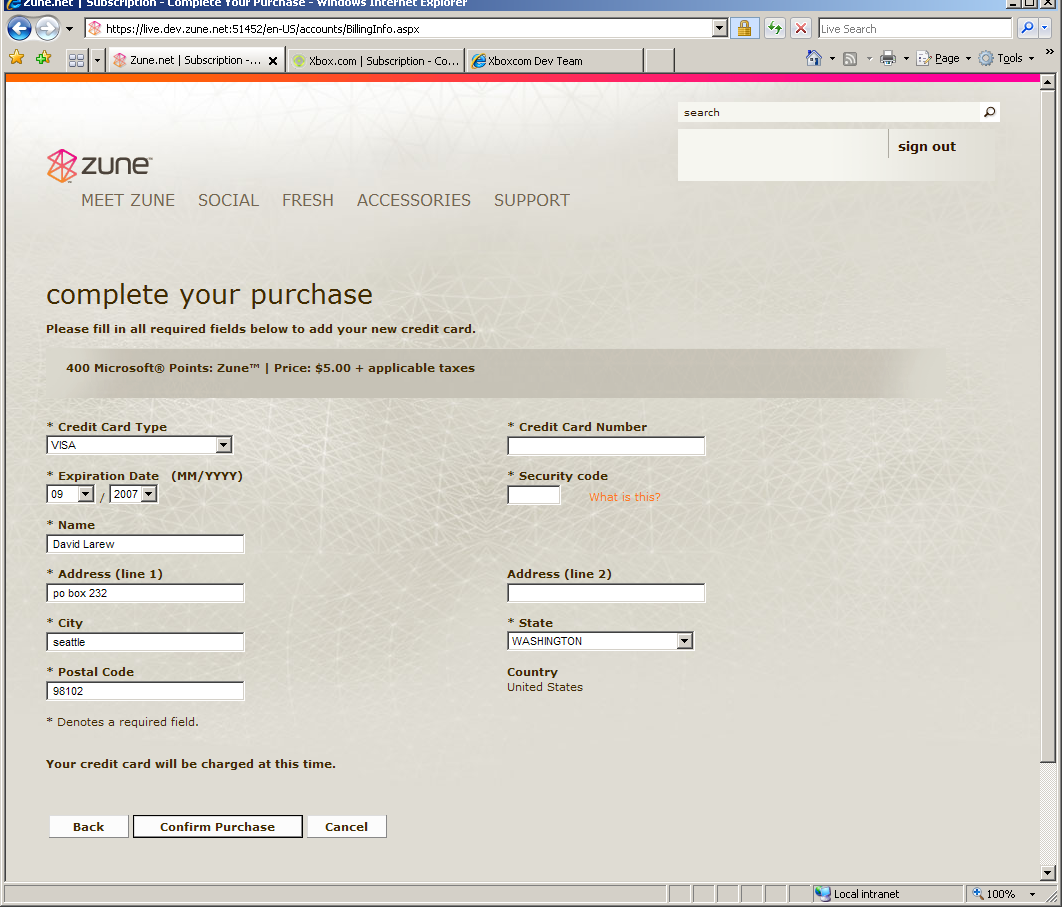The height and width of the screenshot is (907, 1062).
Task: Click the Security code field
Action: [x=534, y=495]
